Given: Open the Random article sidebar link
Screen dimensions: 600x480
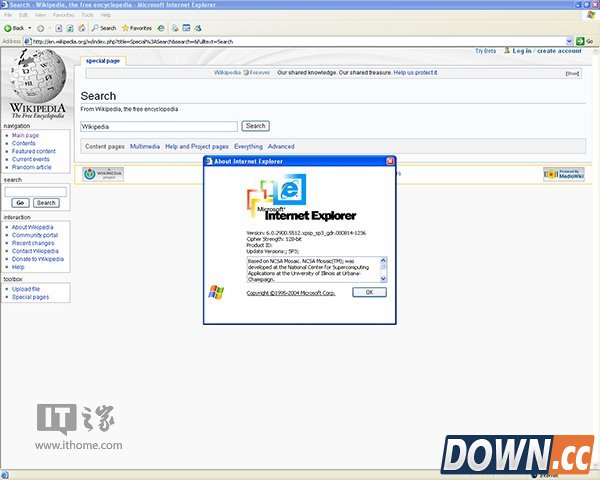Looking at the screenshot, I should pos(33,167).
